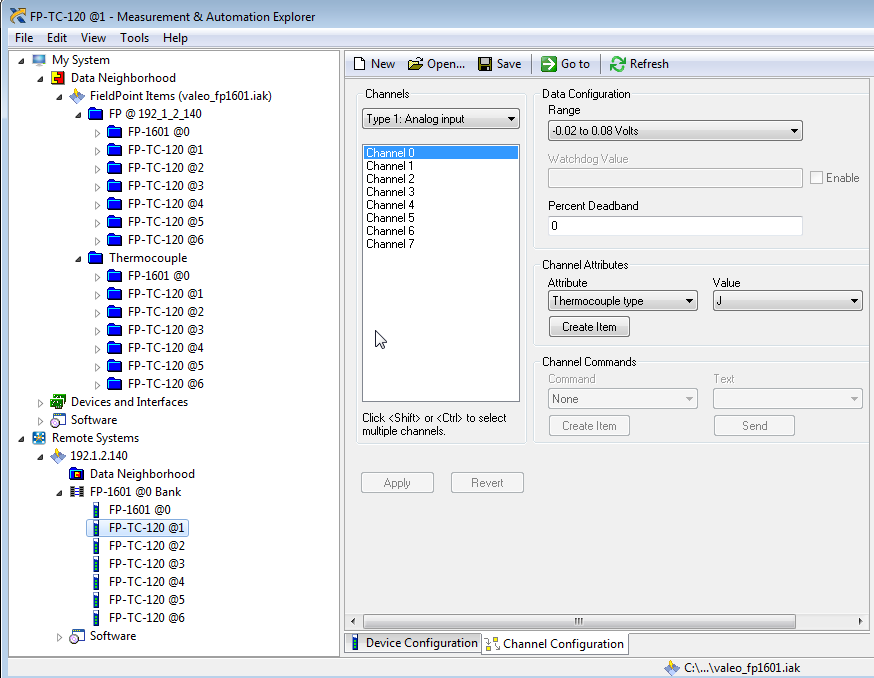Open the Channels type dropdown
874x678 pixels.
pyautogui.click(x=440, y=119)
